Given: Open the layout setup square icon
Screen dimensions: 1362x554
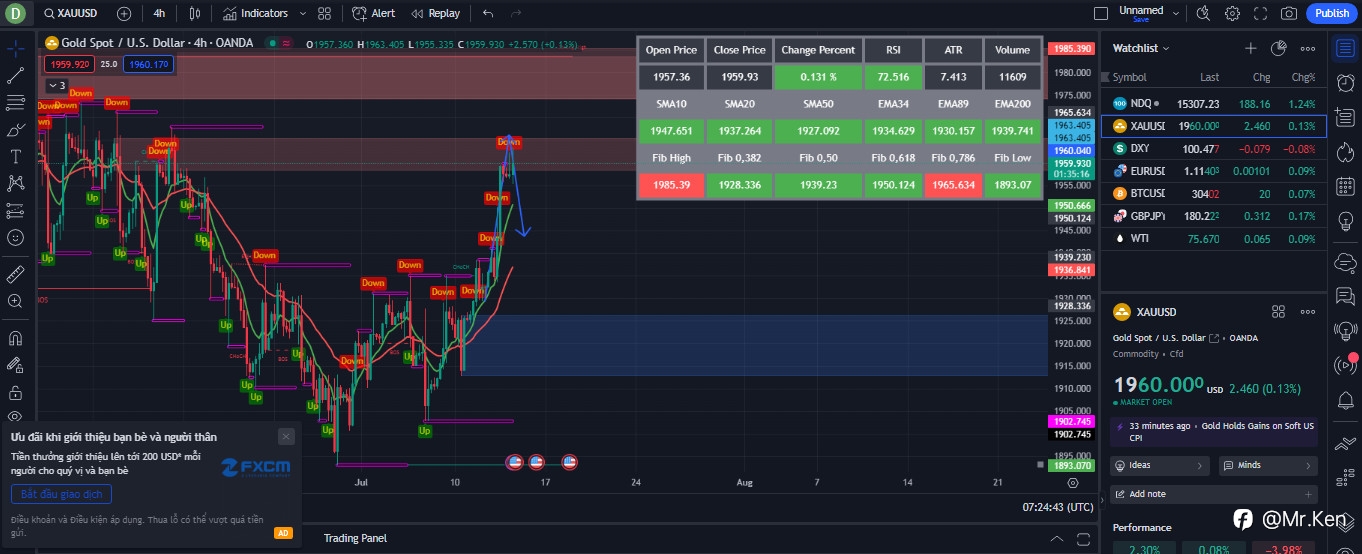Looking at the screenshot, I should click(1101, 13).
